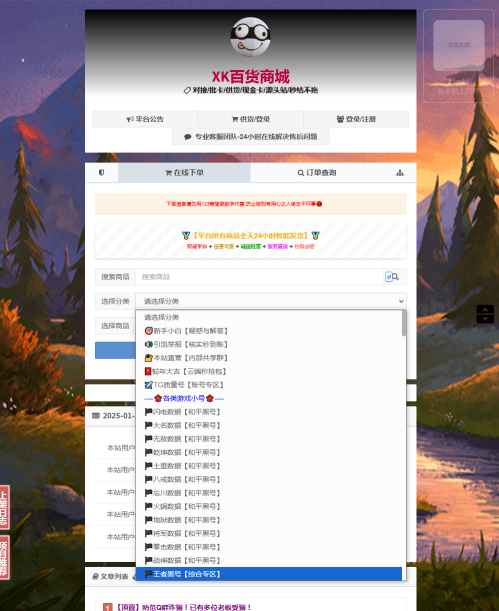Click the 选择商品 product label
The image size is (499, 611).
pos(115,326)
